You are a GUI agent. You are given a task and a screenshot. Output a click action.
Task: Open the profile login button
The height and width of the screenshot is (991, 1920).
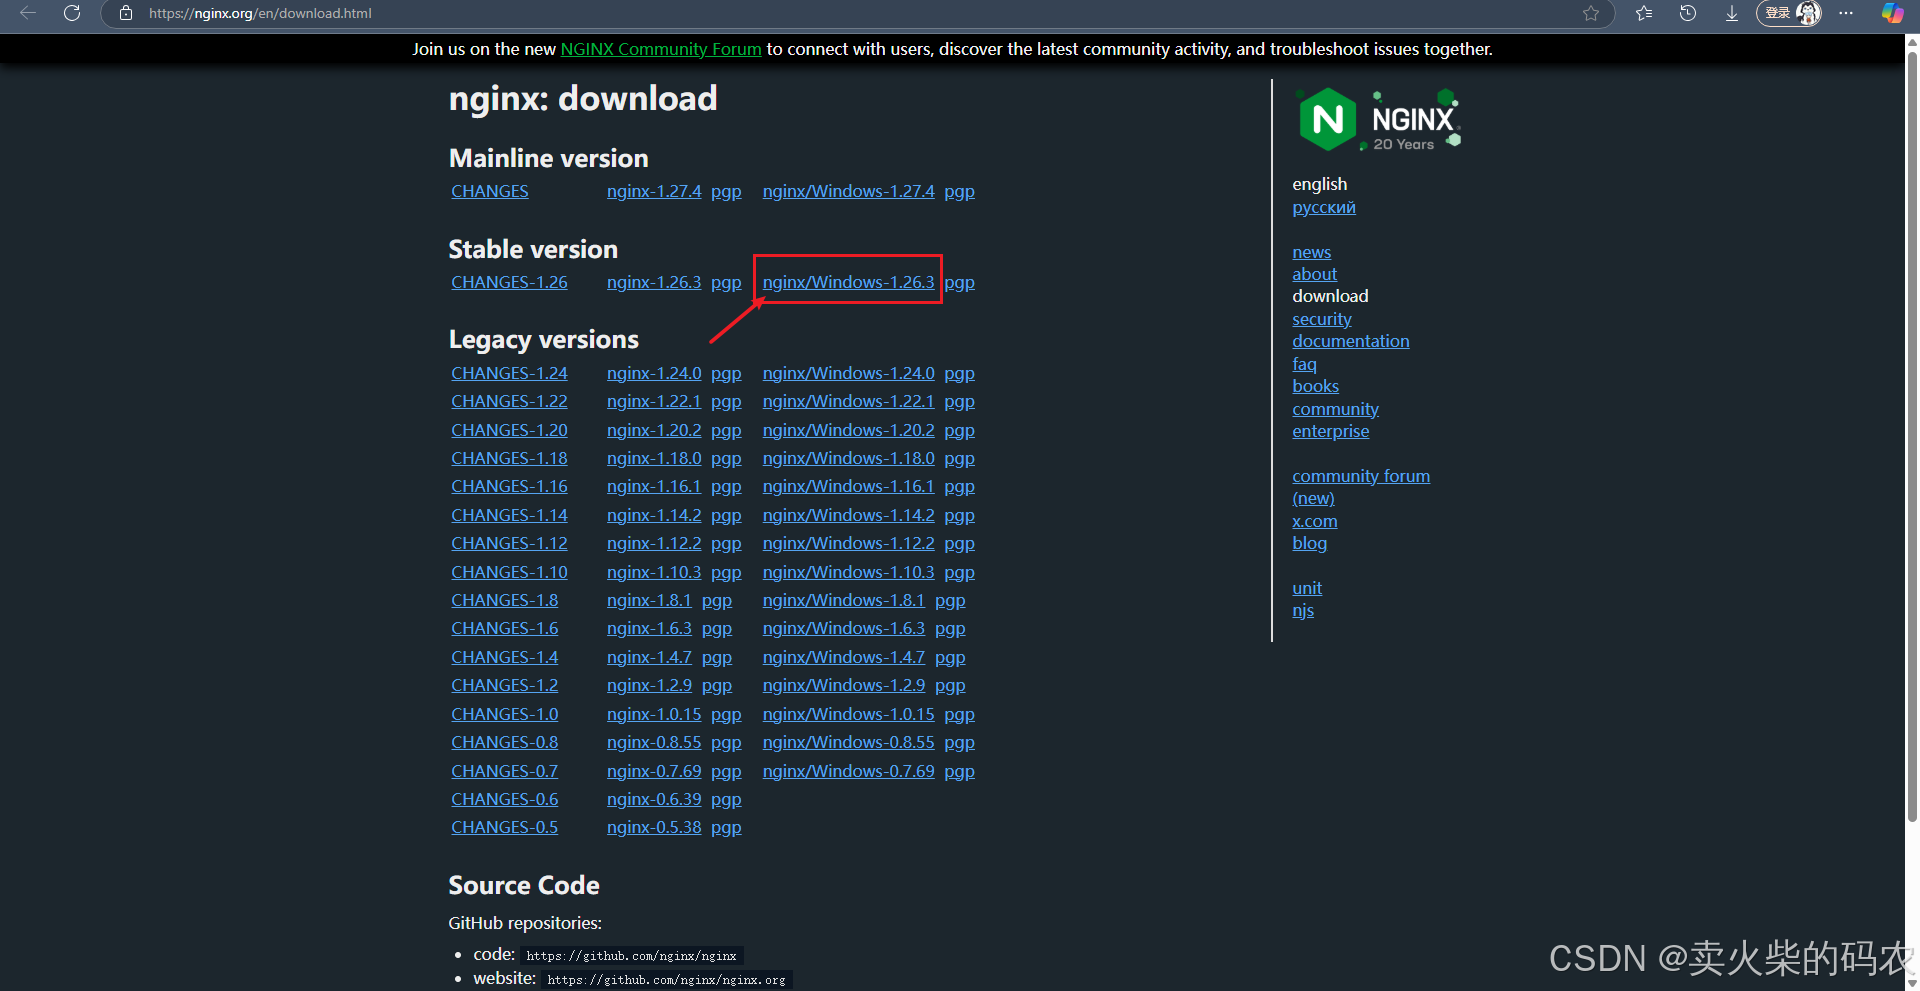(1789, 13)
